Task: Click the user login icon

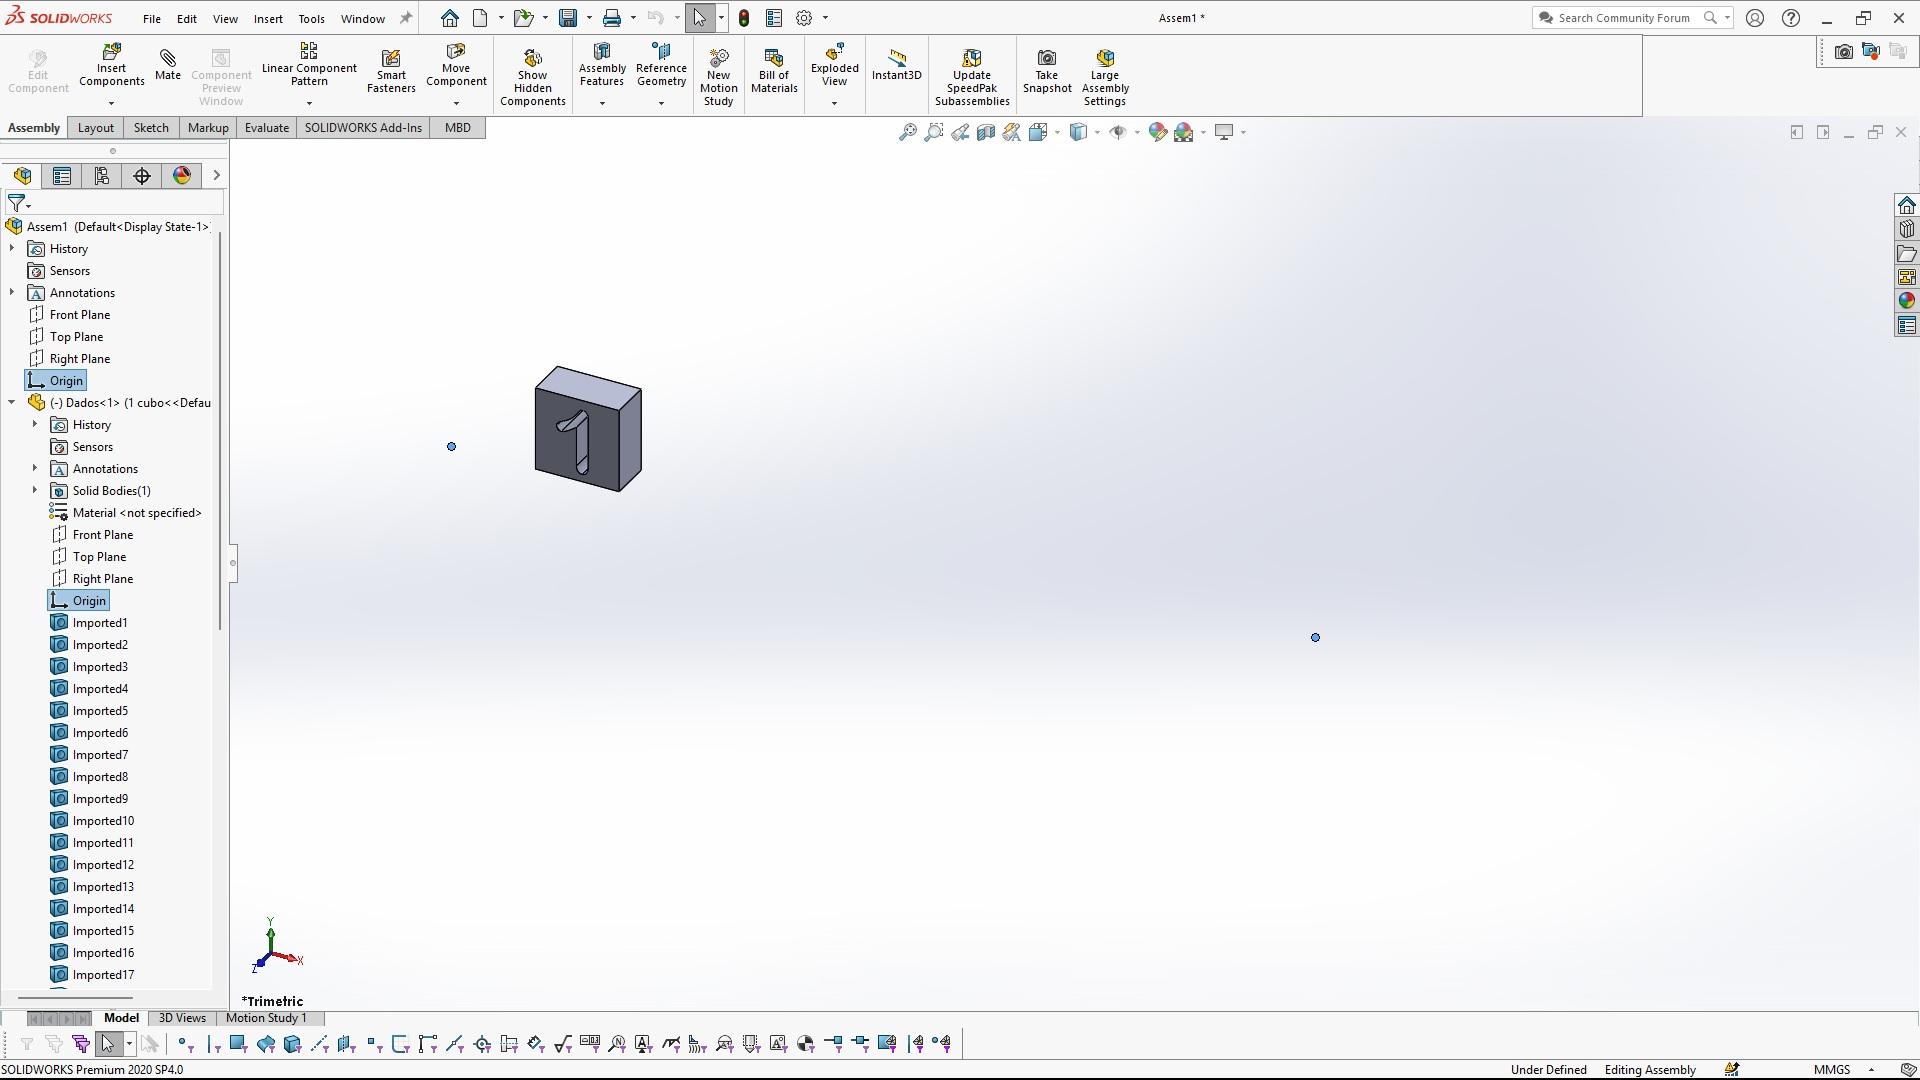Action: click(1755, 18)
